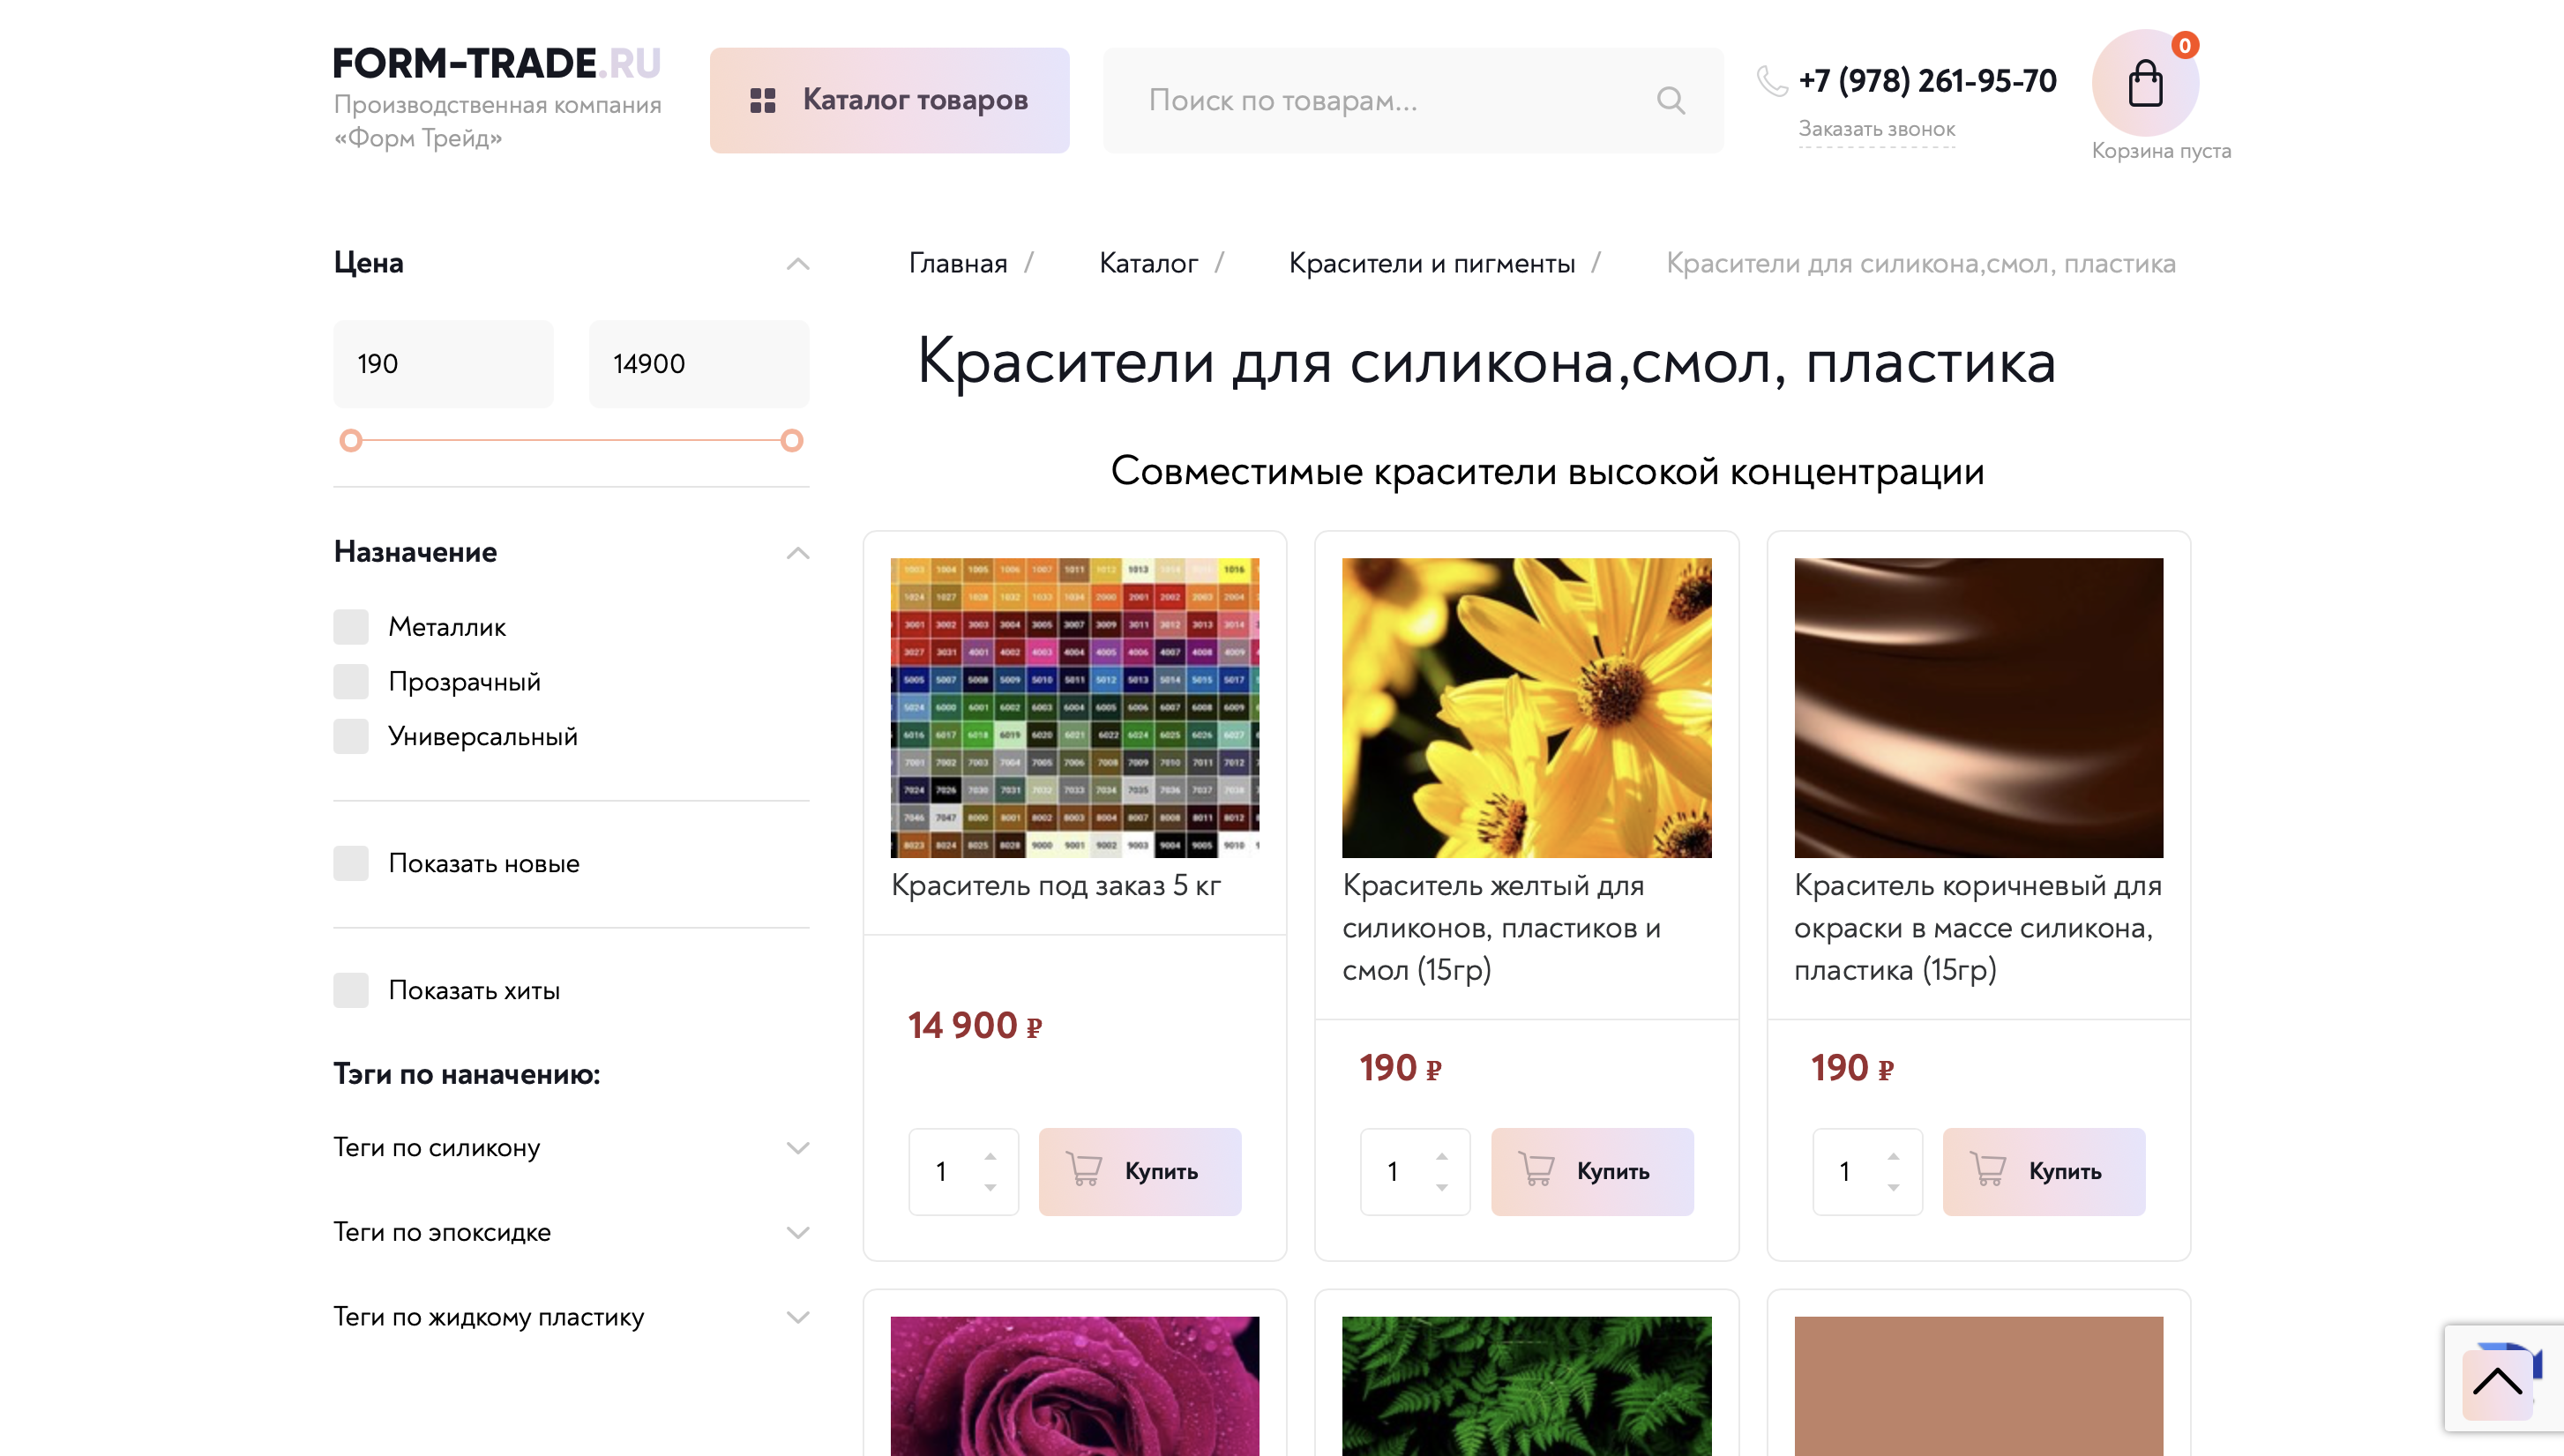Click cart icon on Краситель коричневый card
Image resolution: width=2564 pixels, height=1456 pixels.
click(1988, 1170)
